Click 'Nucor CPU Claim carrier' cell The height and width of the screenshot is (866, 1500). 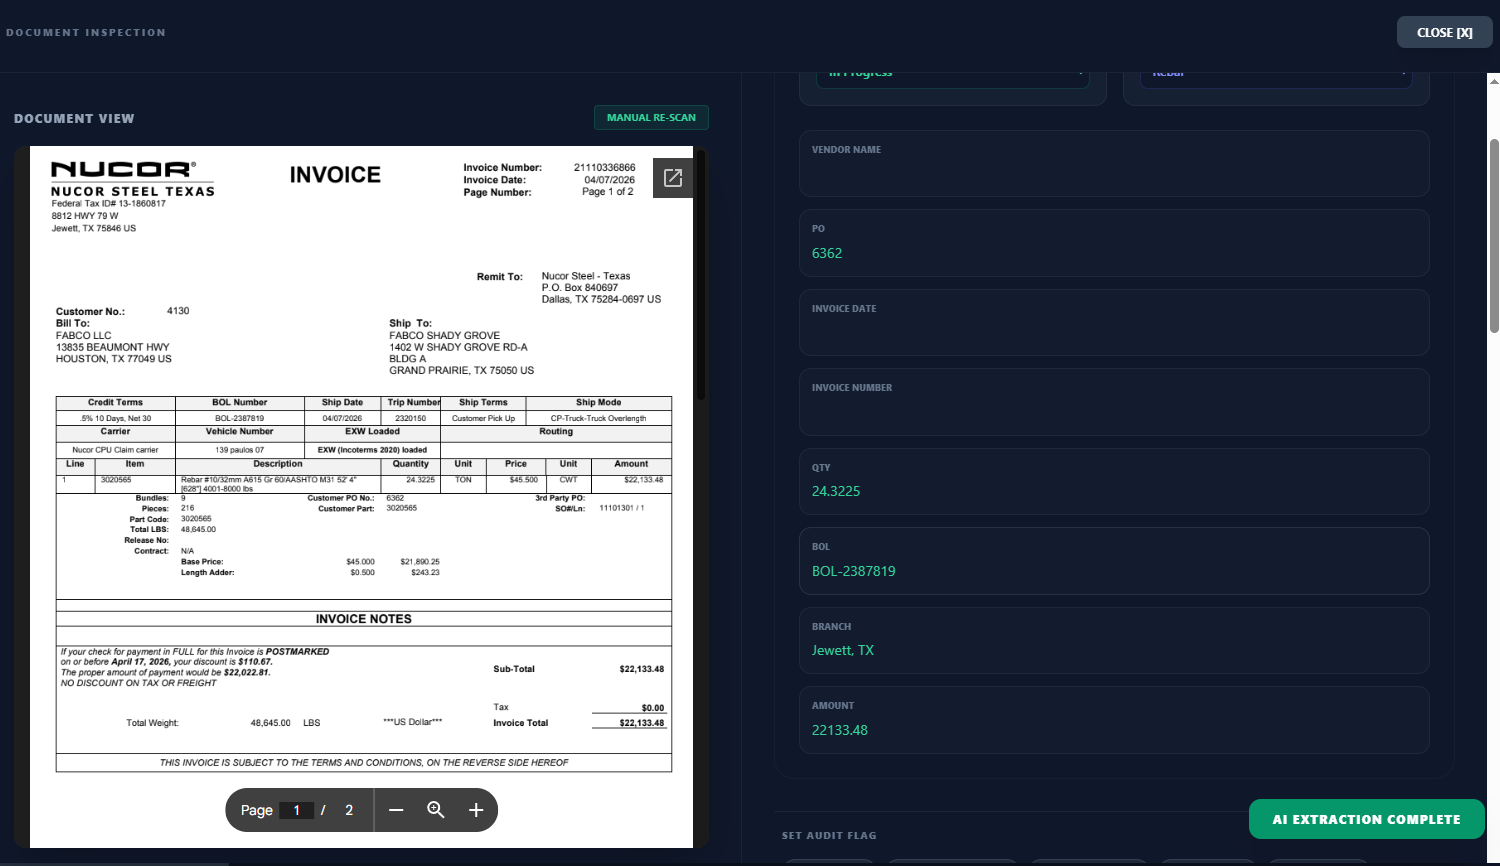(115, 450)
